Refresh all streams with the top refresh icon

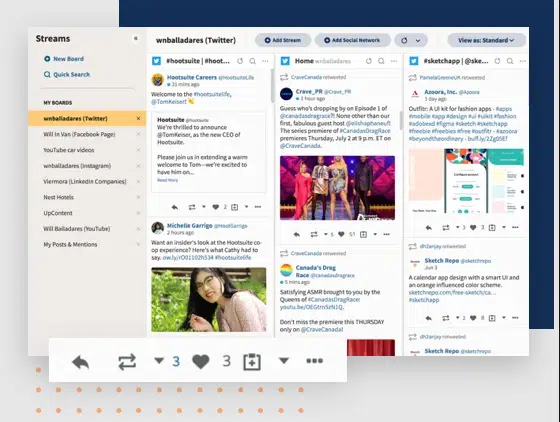tap(404, 40)
